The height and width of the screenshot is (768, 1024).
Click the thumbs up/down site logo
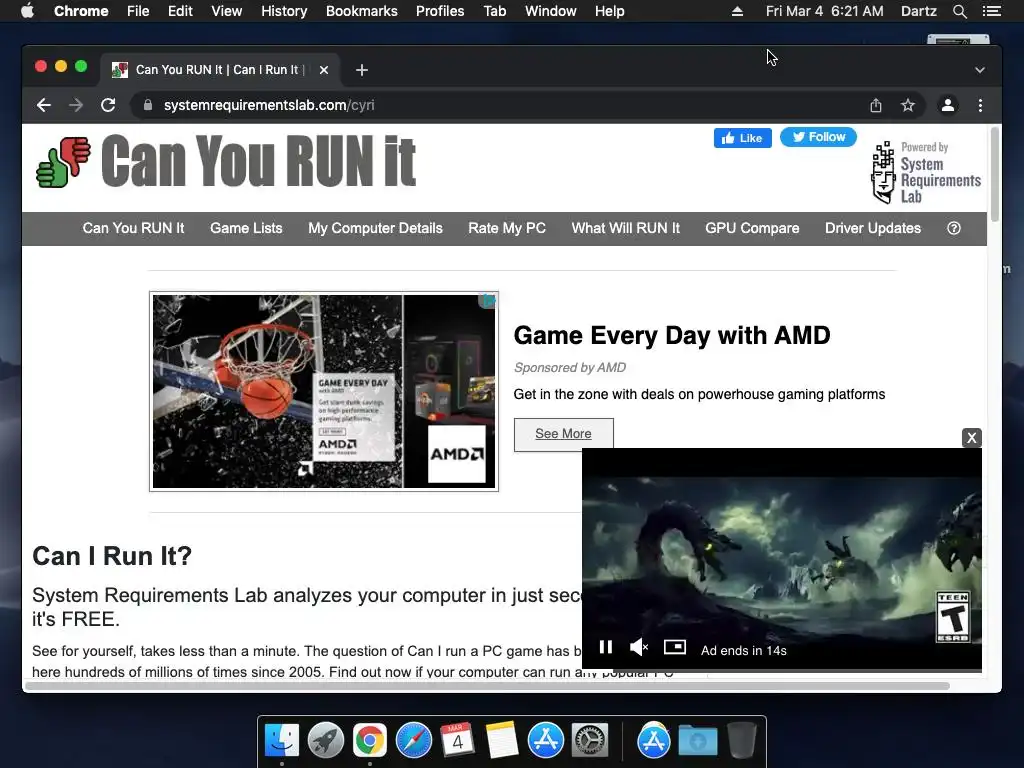(x=63, y=162)
